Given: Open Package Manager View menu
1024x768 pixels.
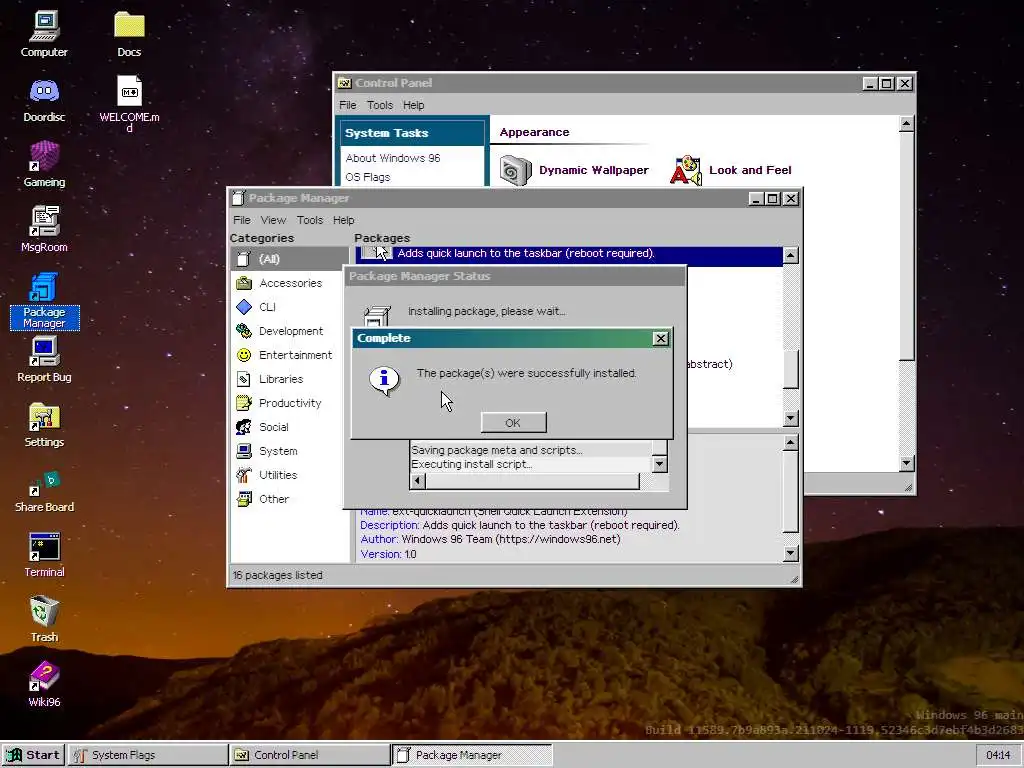Looking at the screenshot, I should [273, 220].
